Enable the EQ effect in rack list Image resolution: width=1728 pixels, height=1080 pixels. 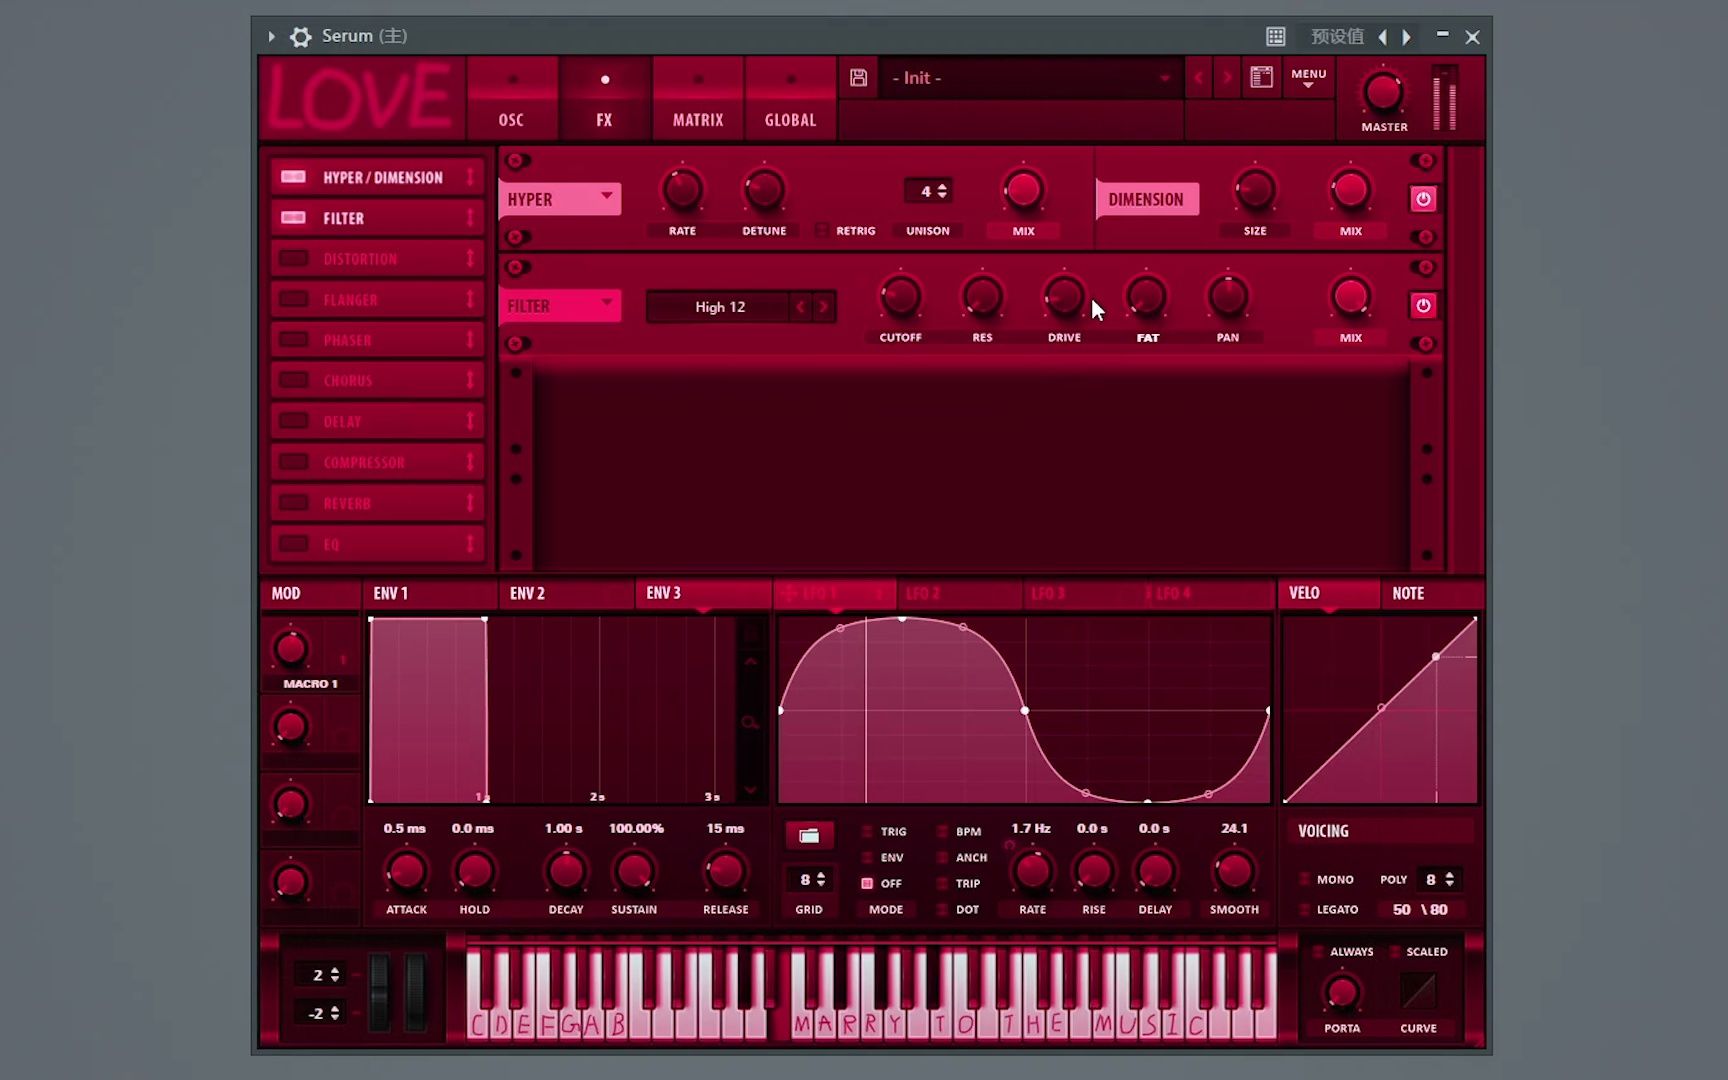point(293,544)
